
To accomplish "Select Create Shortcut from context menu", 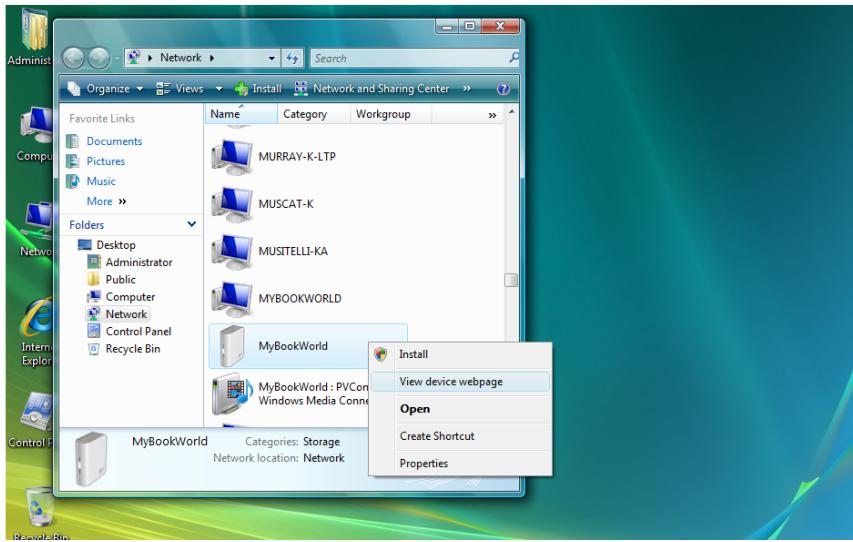I will (x=461, y=436).
